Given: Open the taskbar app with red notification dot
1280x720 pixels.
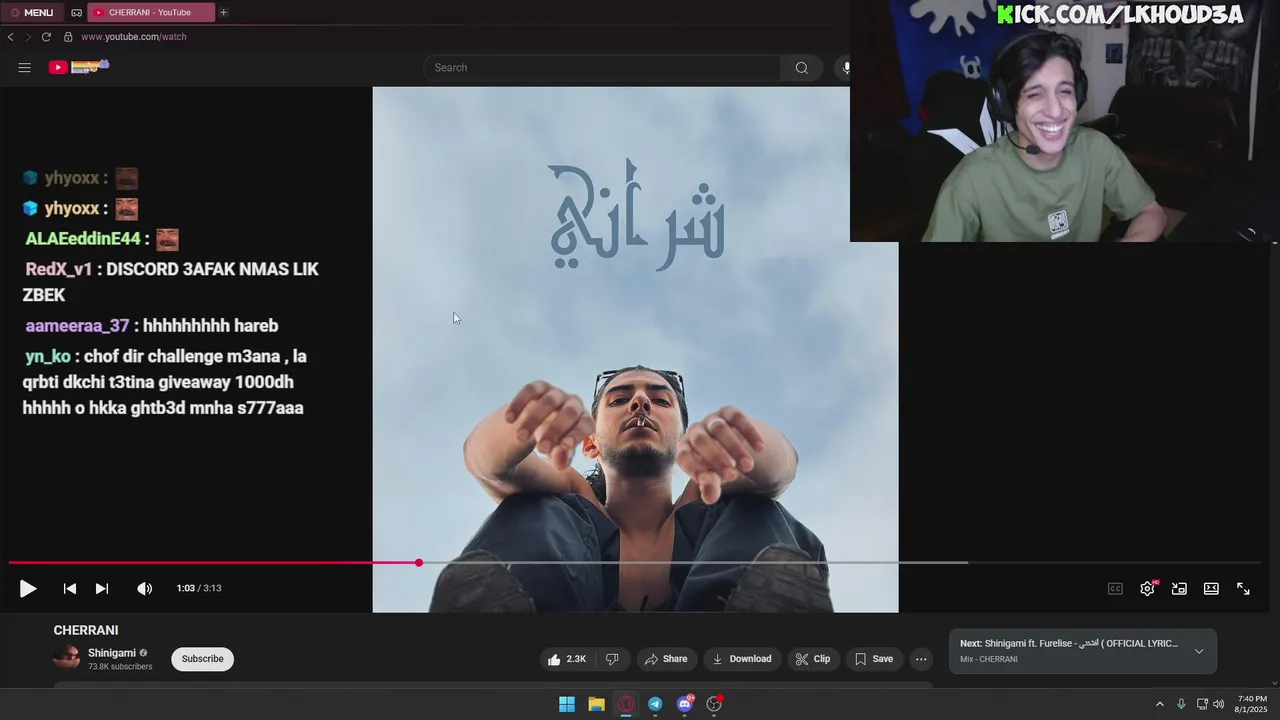Looking at the screenshot, I should 714,704.
